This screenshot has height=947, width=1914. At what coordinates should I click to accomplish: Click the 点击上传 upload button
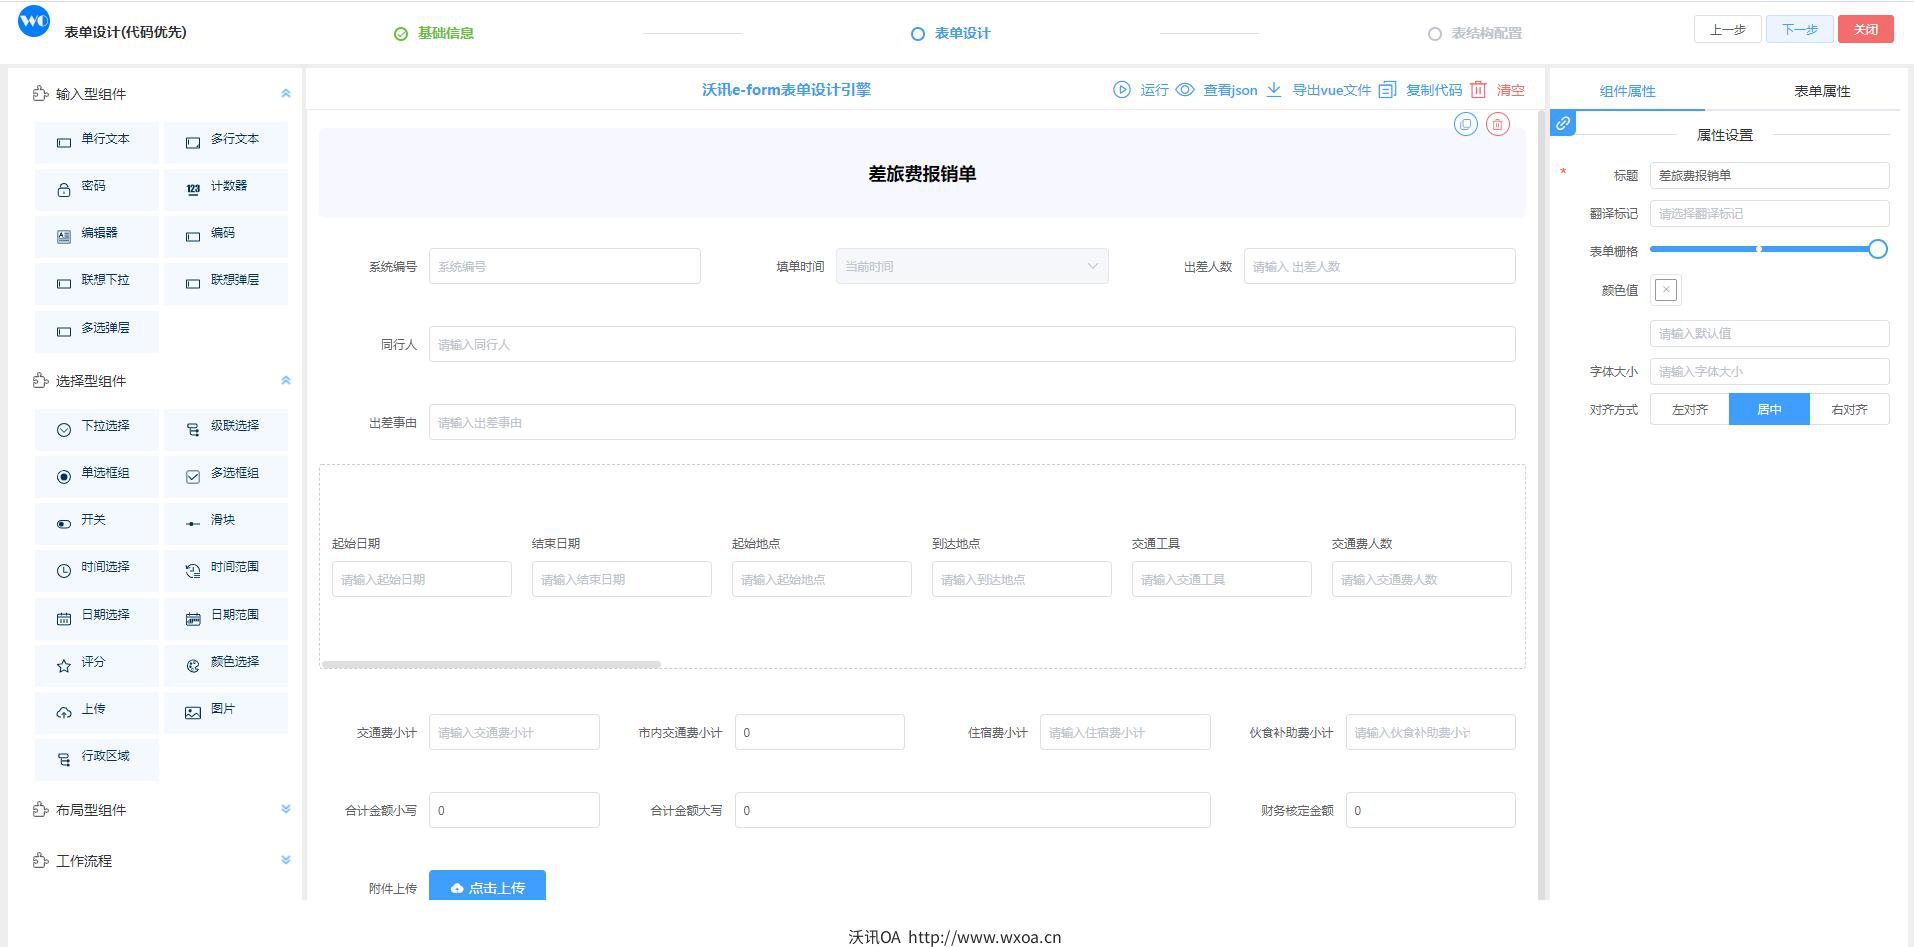[x=487, y=887]
